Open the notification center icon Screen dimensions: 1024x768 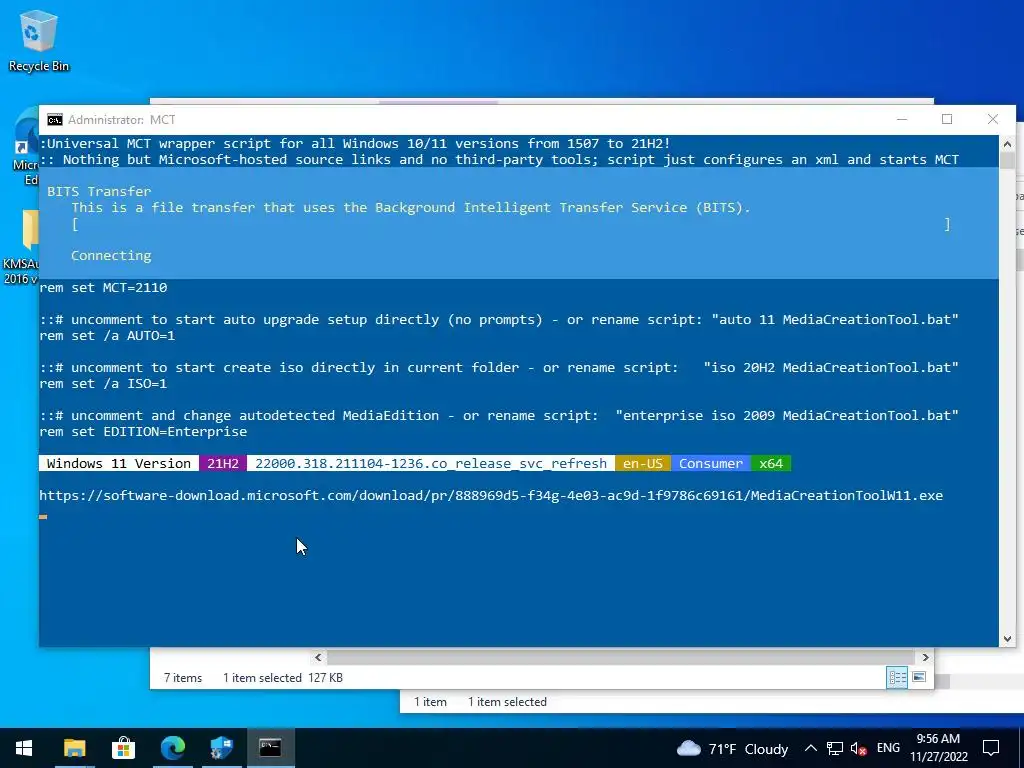[x=991, y=748]
